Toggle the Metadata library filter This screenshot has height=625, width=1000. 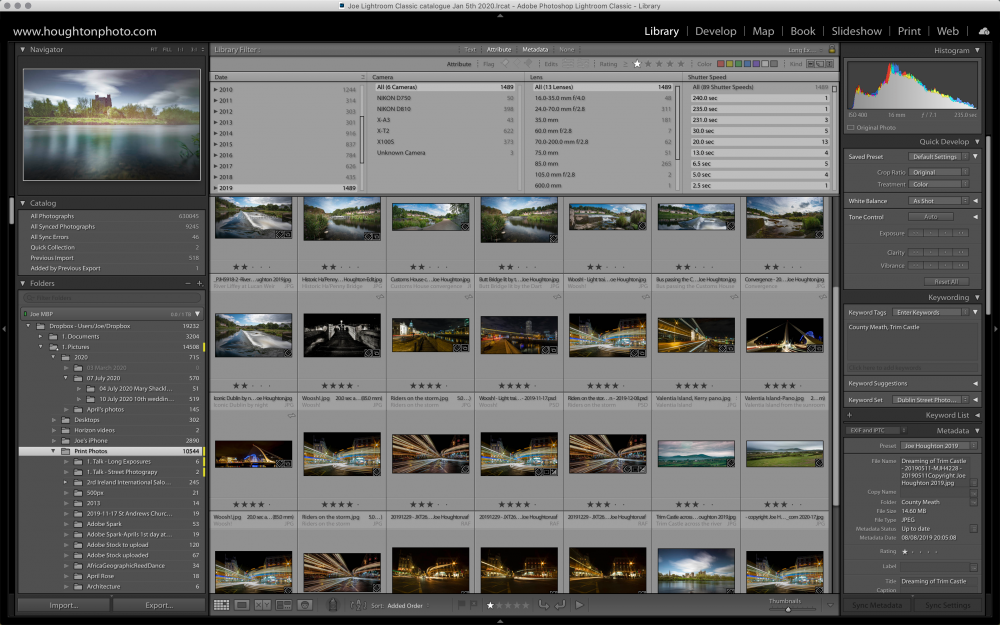click(535, 49)
